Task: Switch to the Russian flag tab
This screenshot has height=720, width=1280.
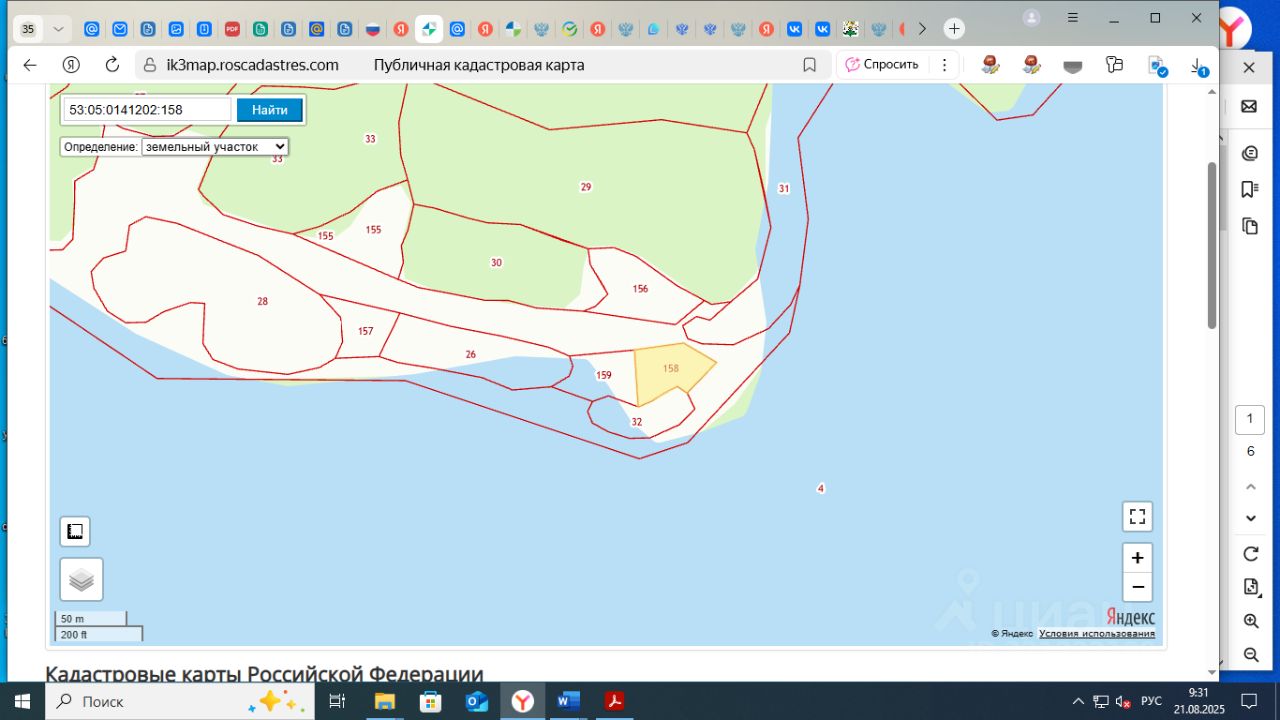Action: (373, 29)
